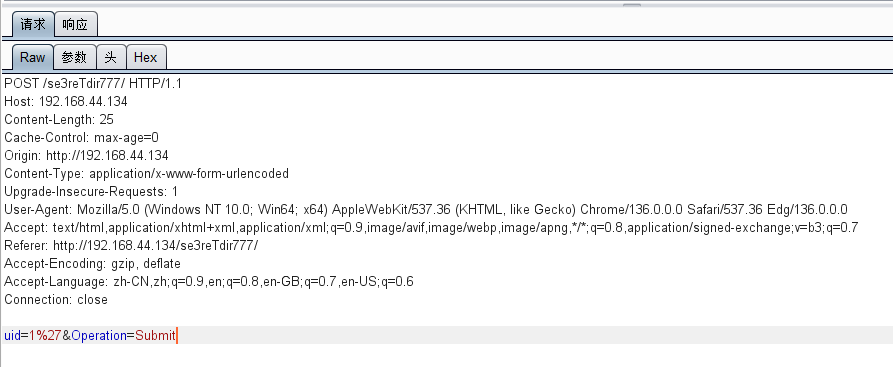Select the Cache-Control: max-age=0 line
The height and width of the screenshot is (367, 893).
(81, 137)
